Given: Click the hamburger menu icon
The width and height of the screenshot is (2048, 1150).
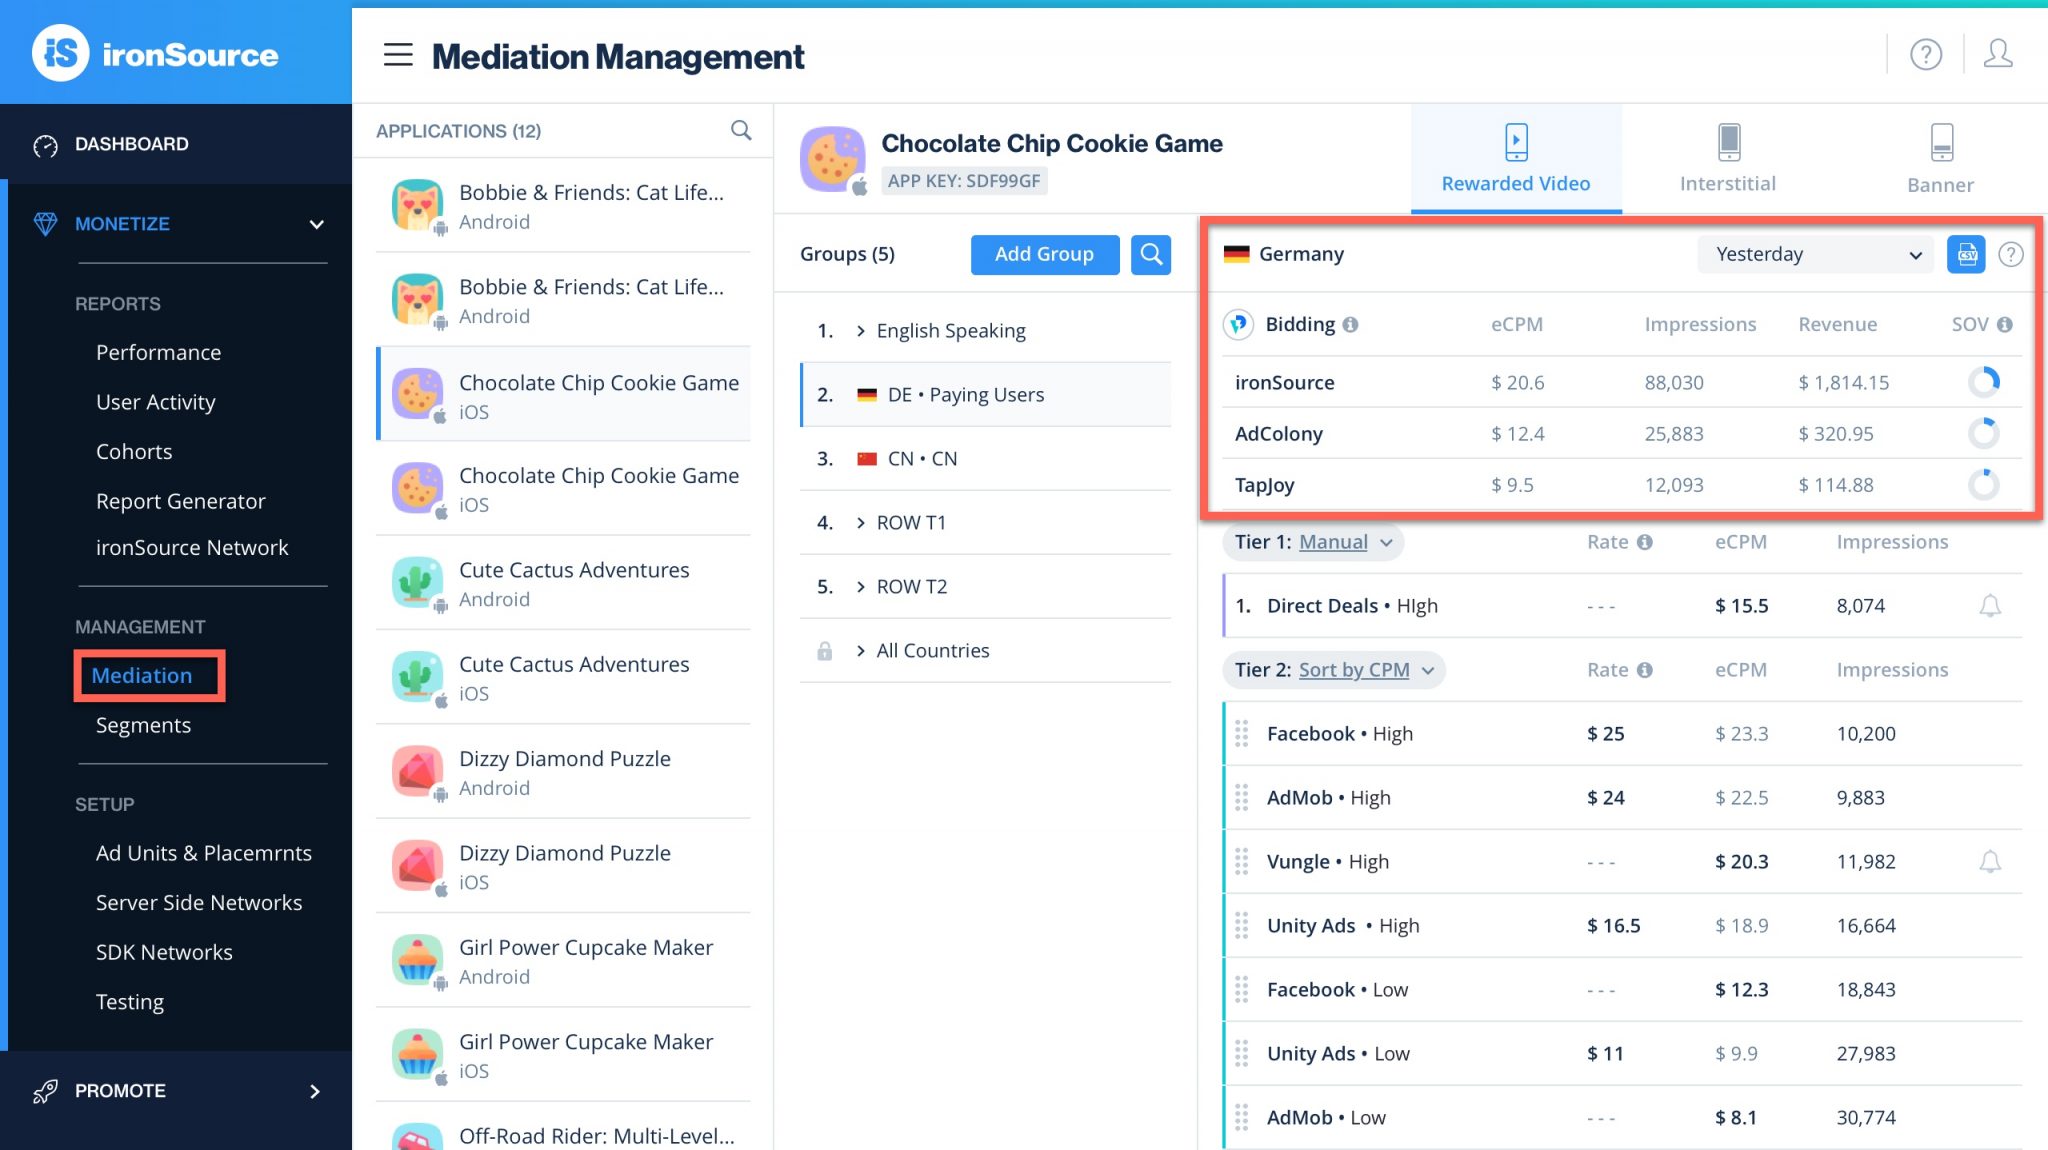Looking at the screenshot, I should click(x=398, y=55).
